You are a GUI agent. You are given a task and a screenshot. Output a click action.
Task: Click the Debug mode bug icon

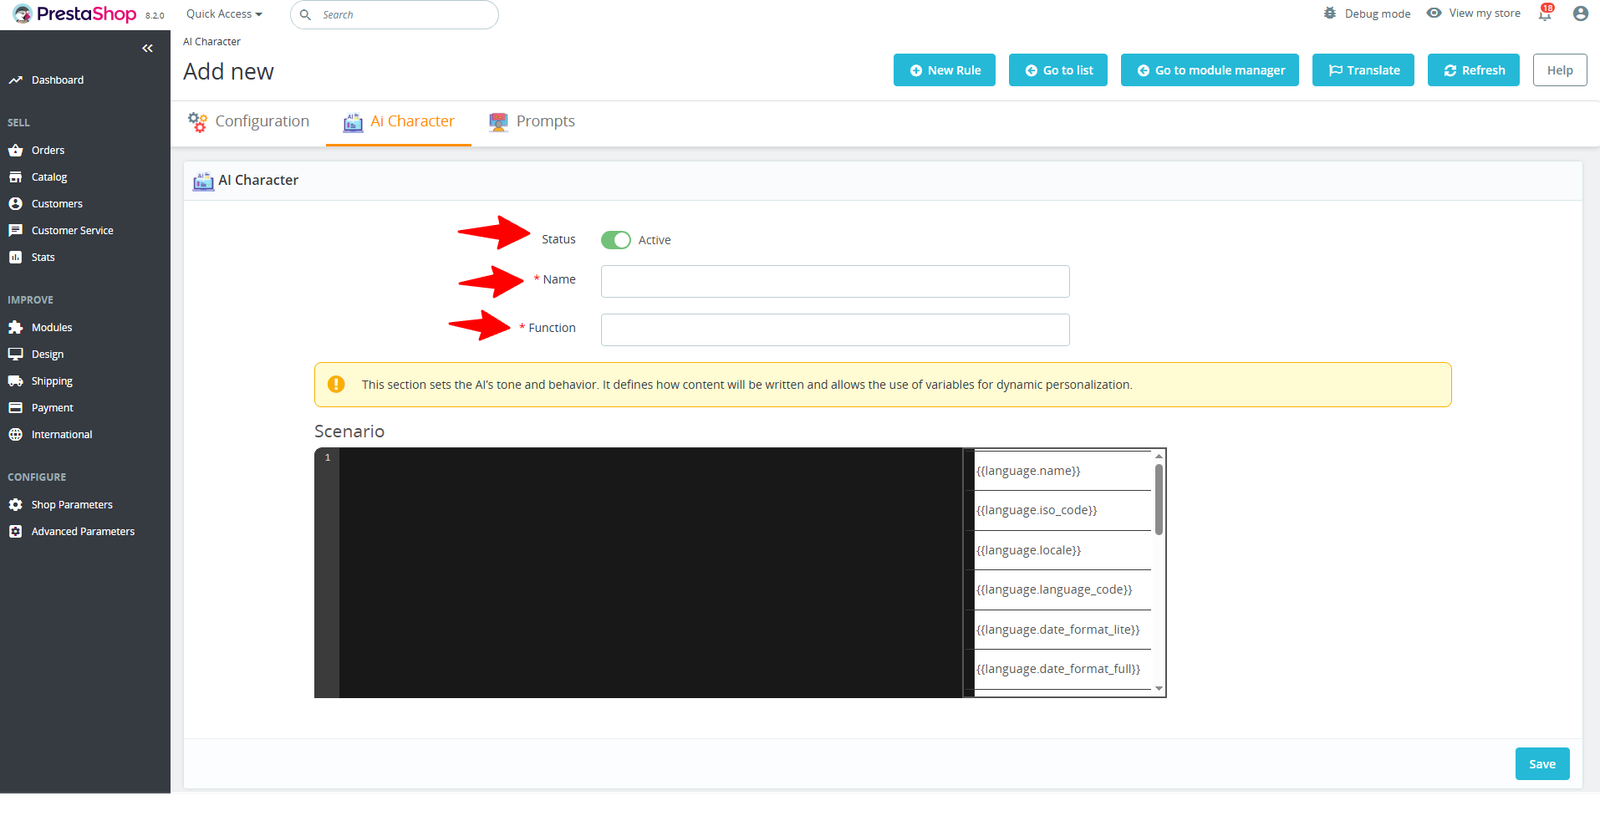1330,13
